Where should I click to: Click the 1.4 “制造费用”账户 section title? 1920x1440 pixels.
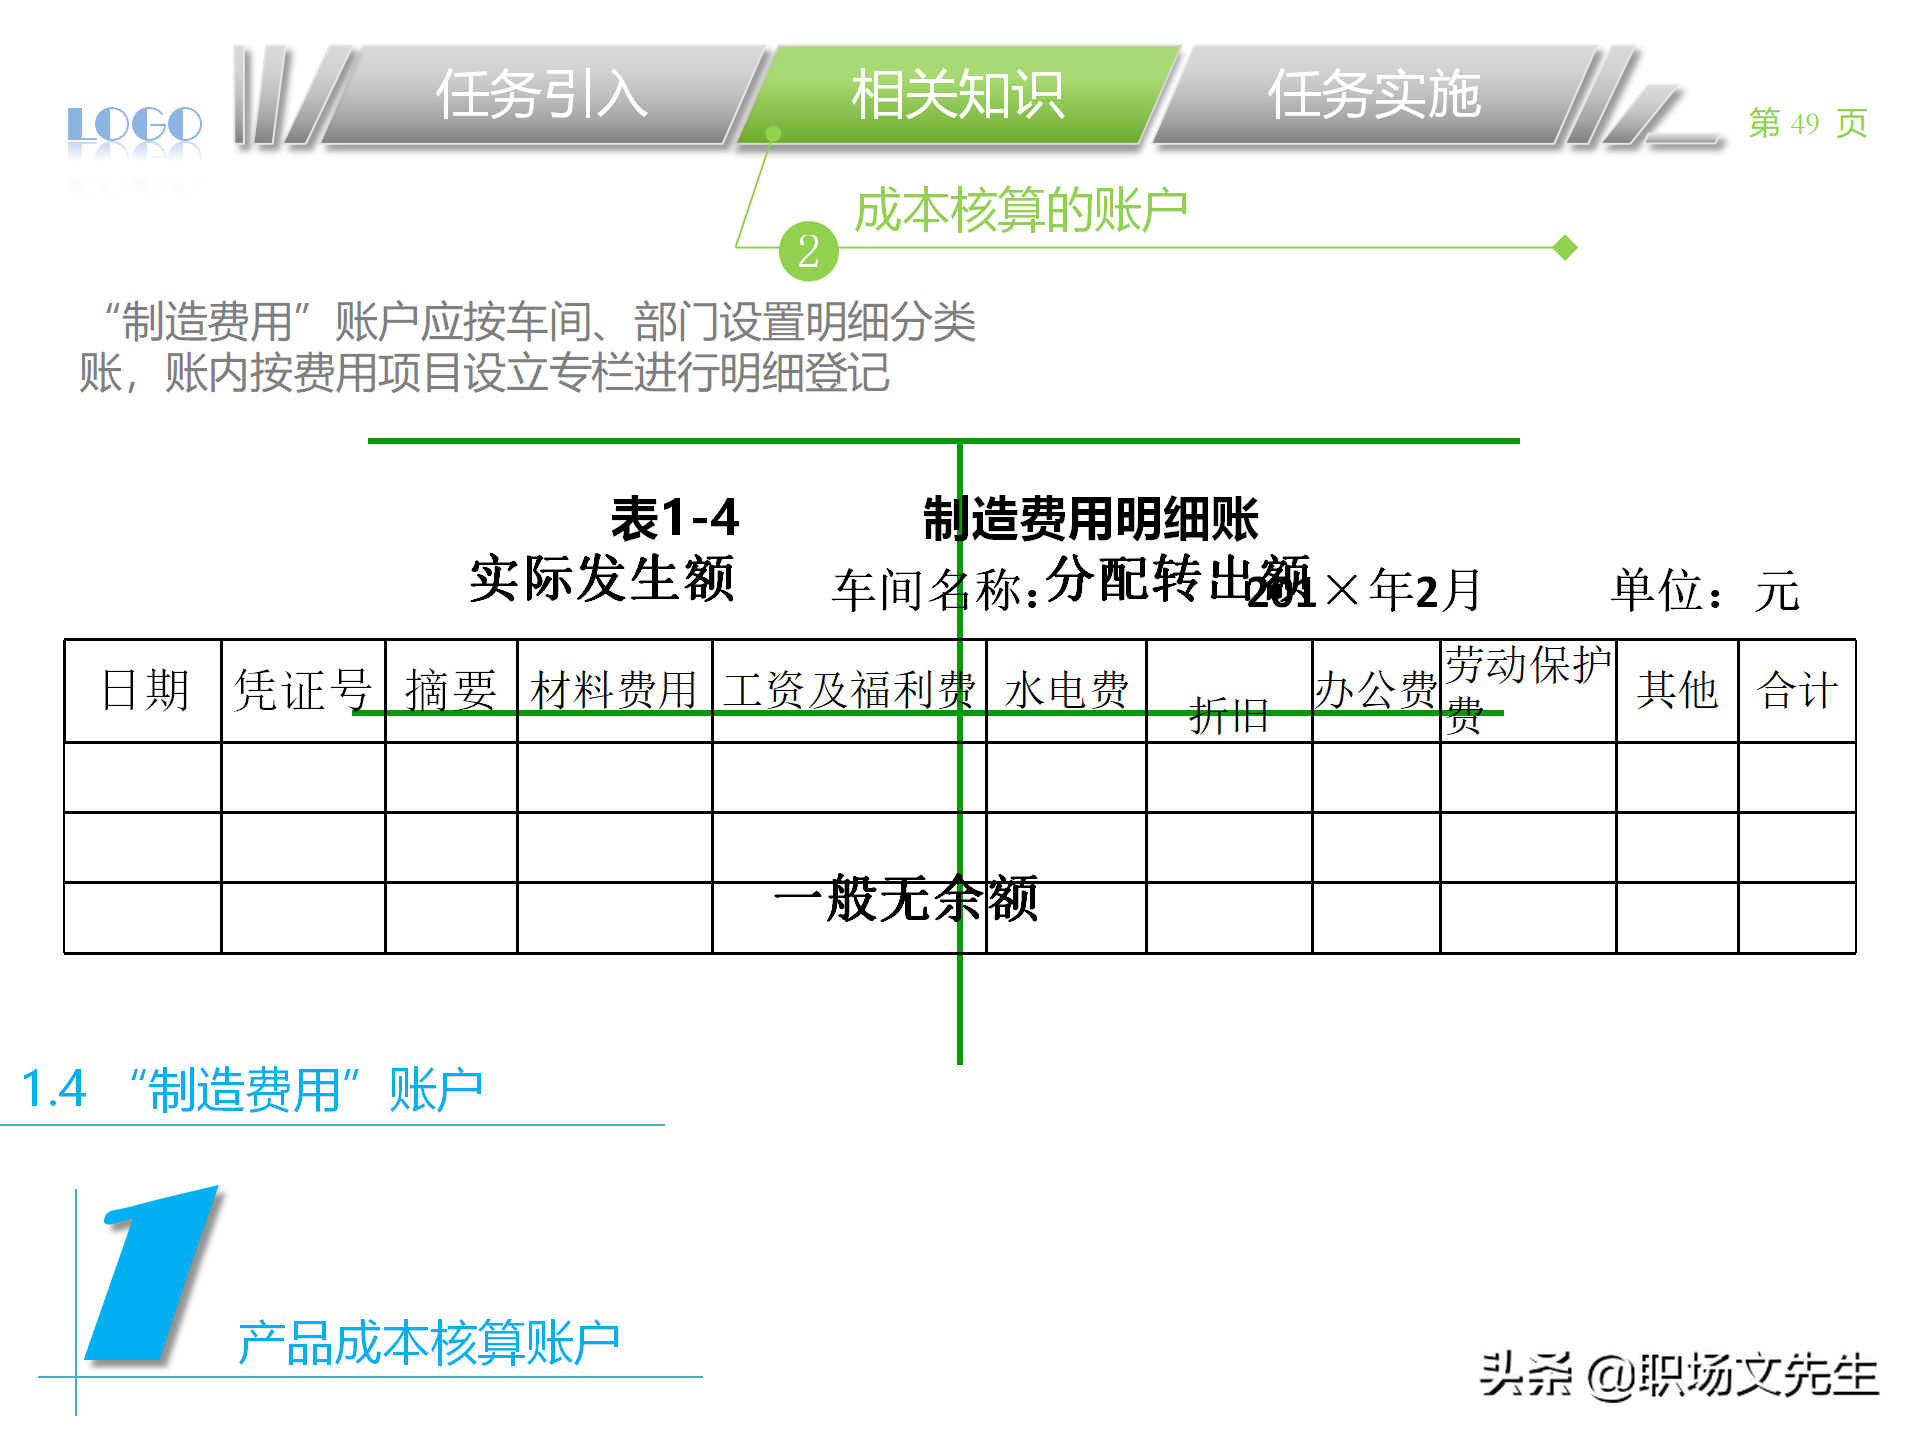tap(252, 1089)
